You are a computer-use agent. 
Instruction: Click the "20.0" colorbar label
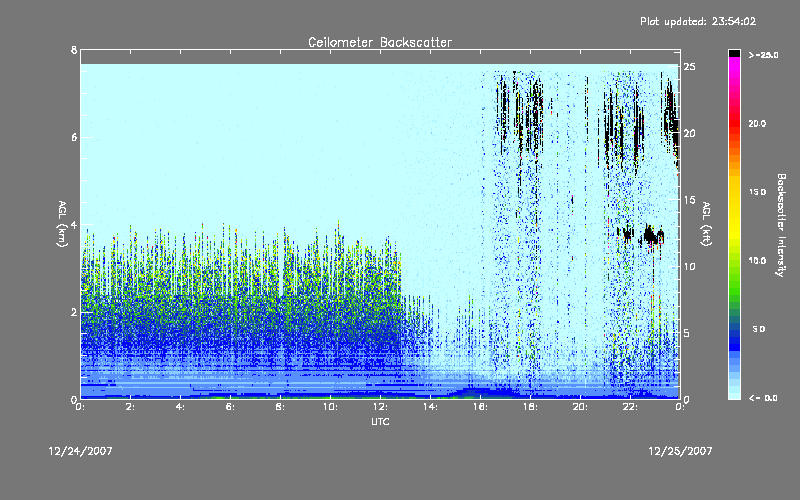(x=758, y=123)
